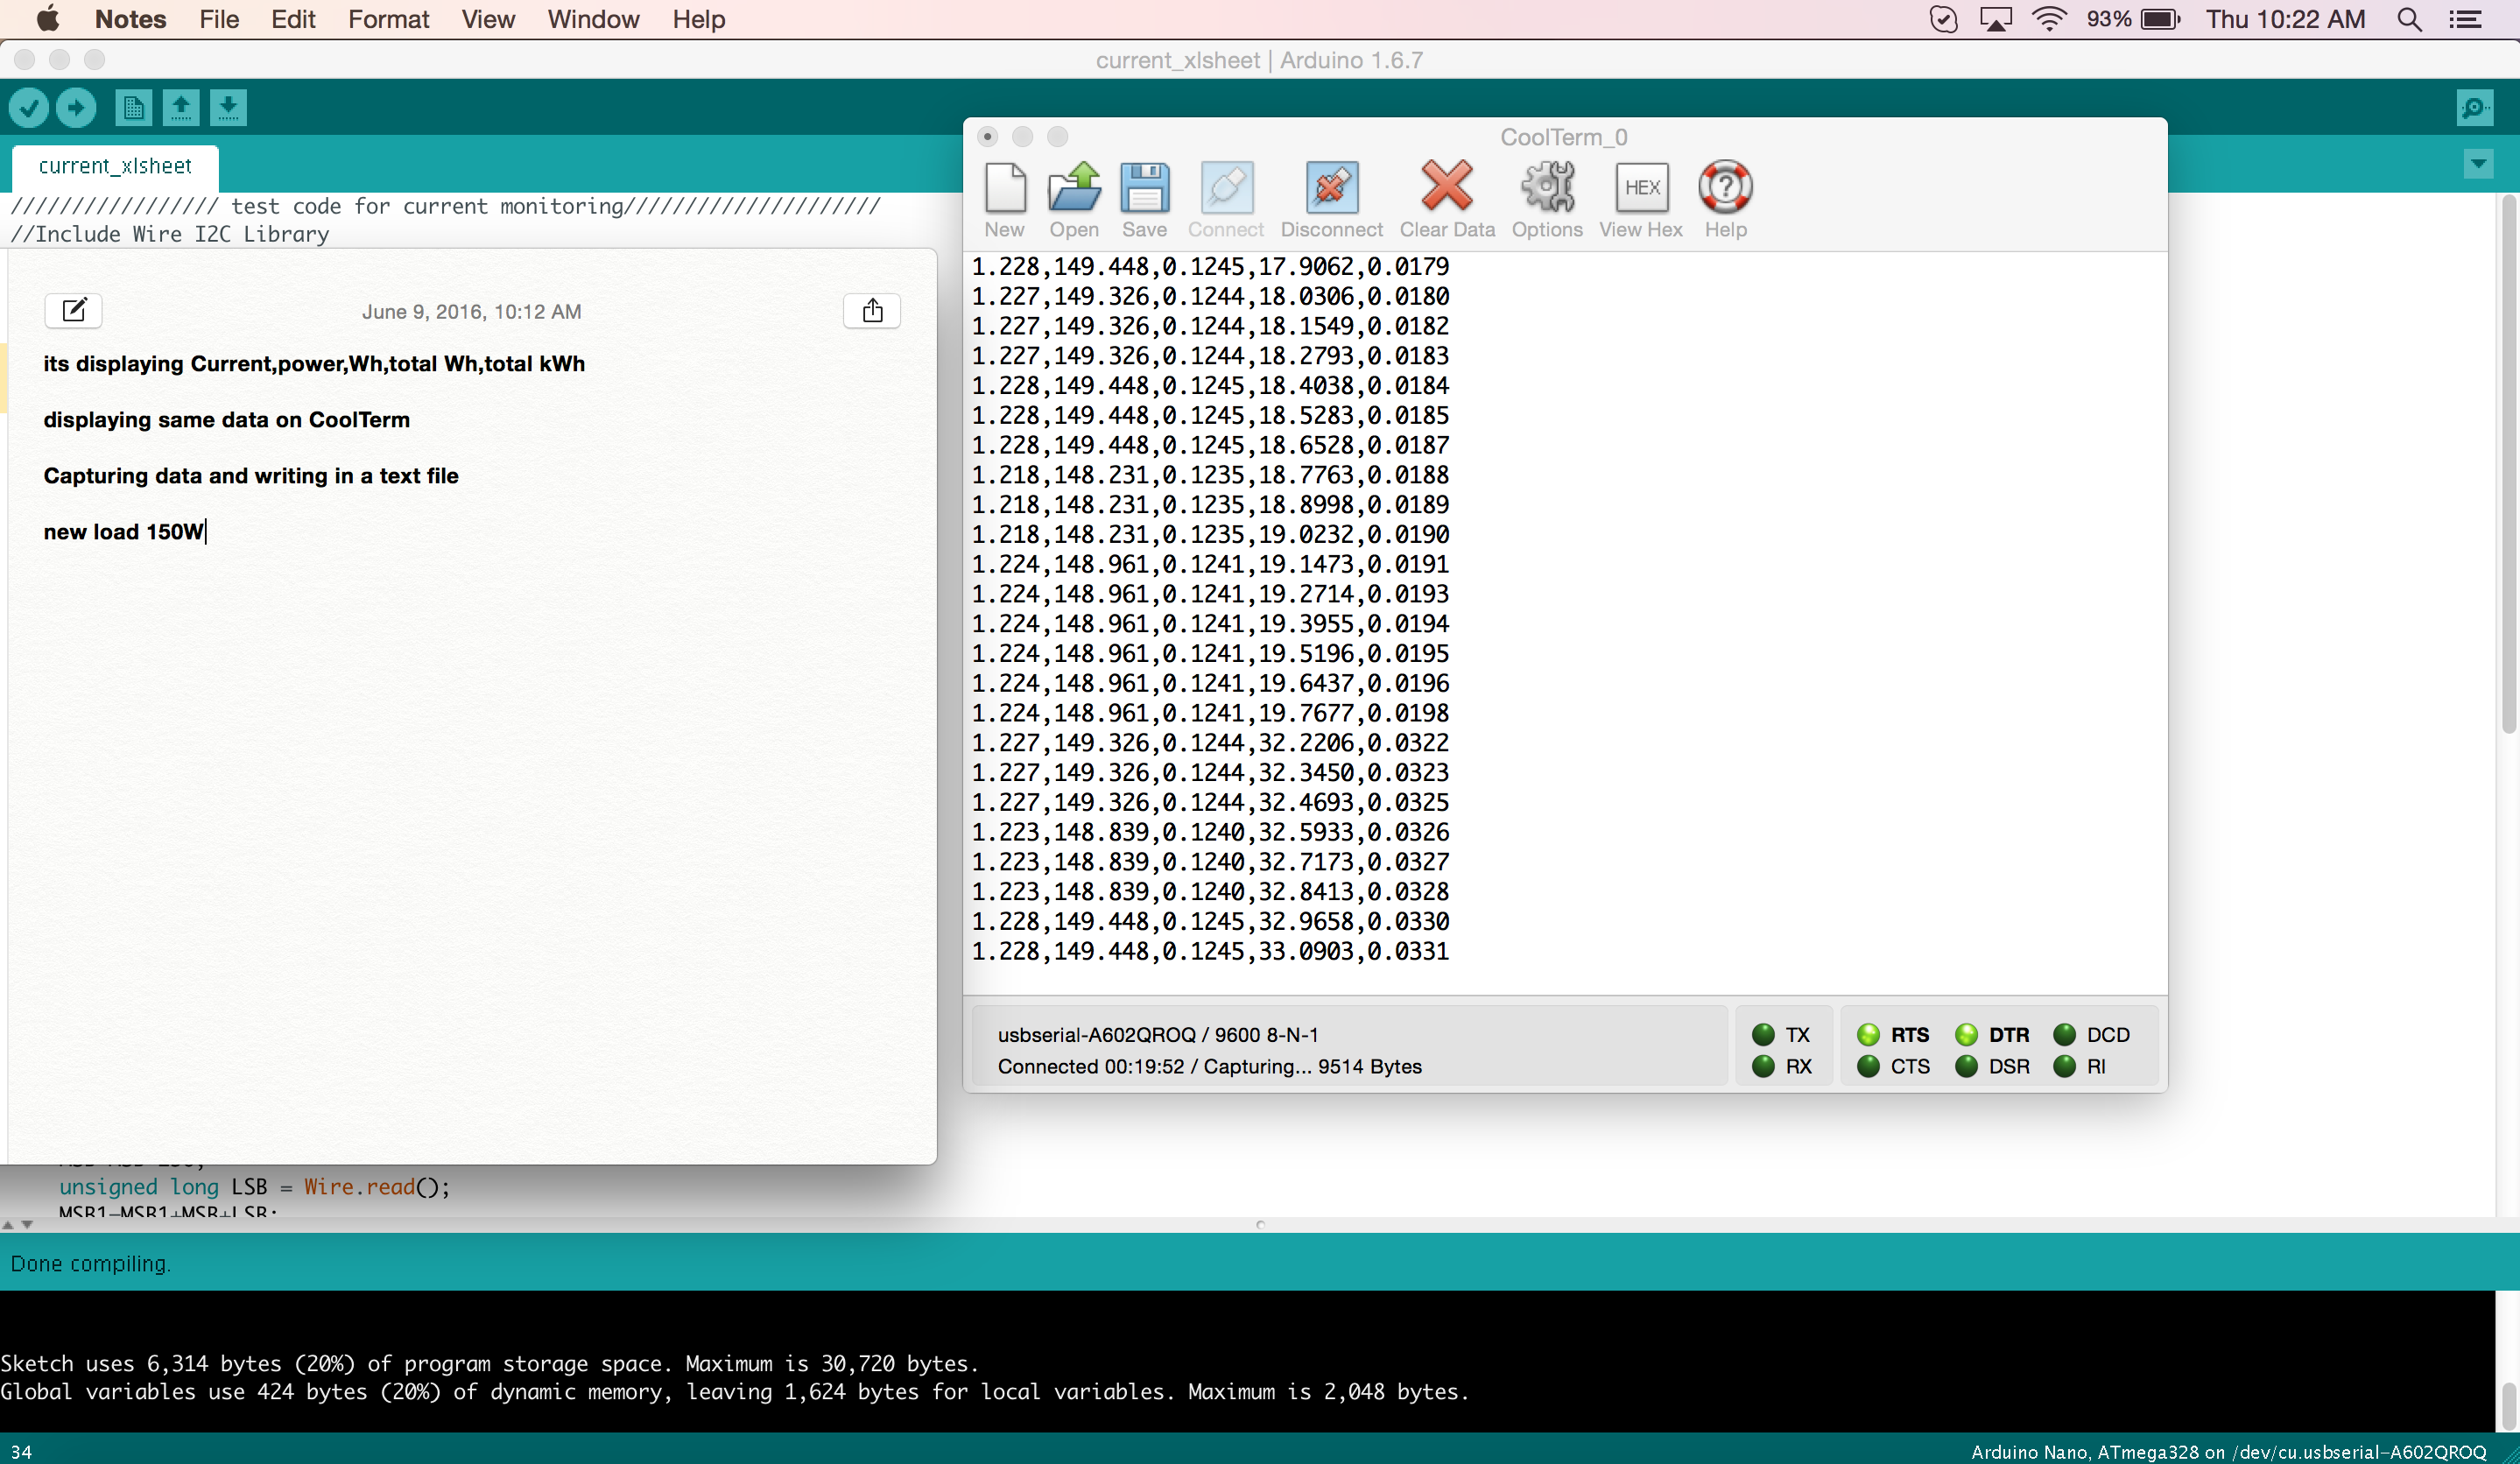This screenshot has height=1464, width=2520.
Task: Clear Data in CoolTerm window
Action: pyautogui.click(x=1447, y=199)
